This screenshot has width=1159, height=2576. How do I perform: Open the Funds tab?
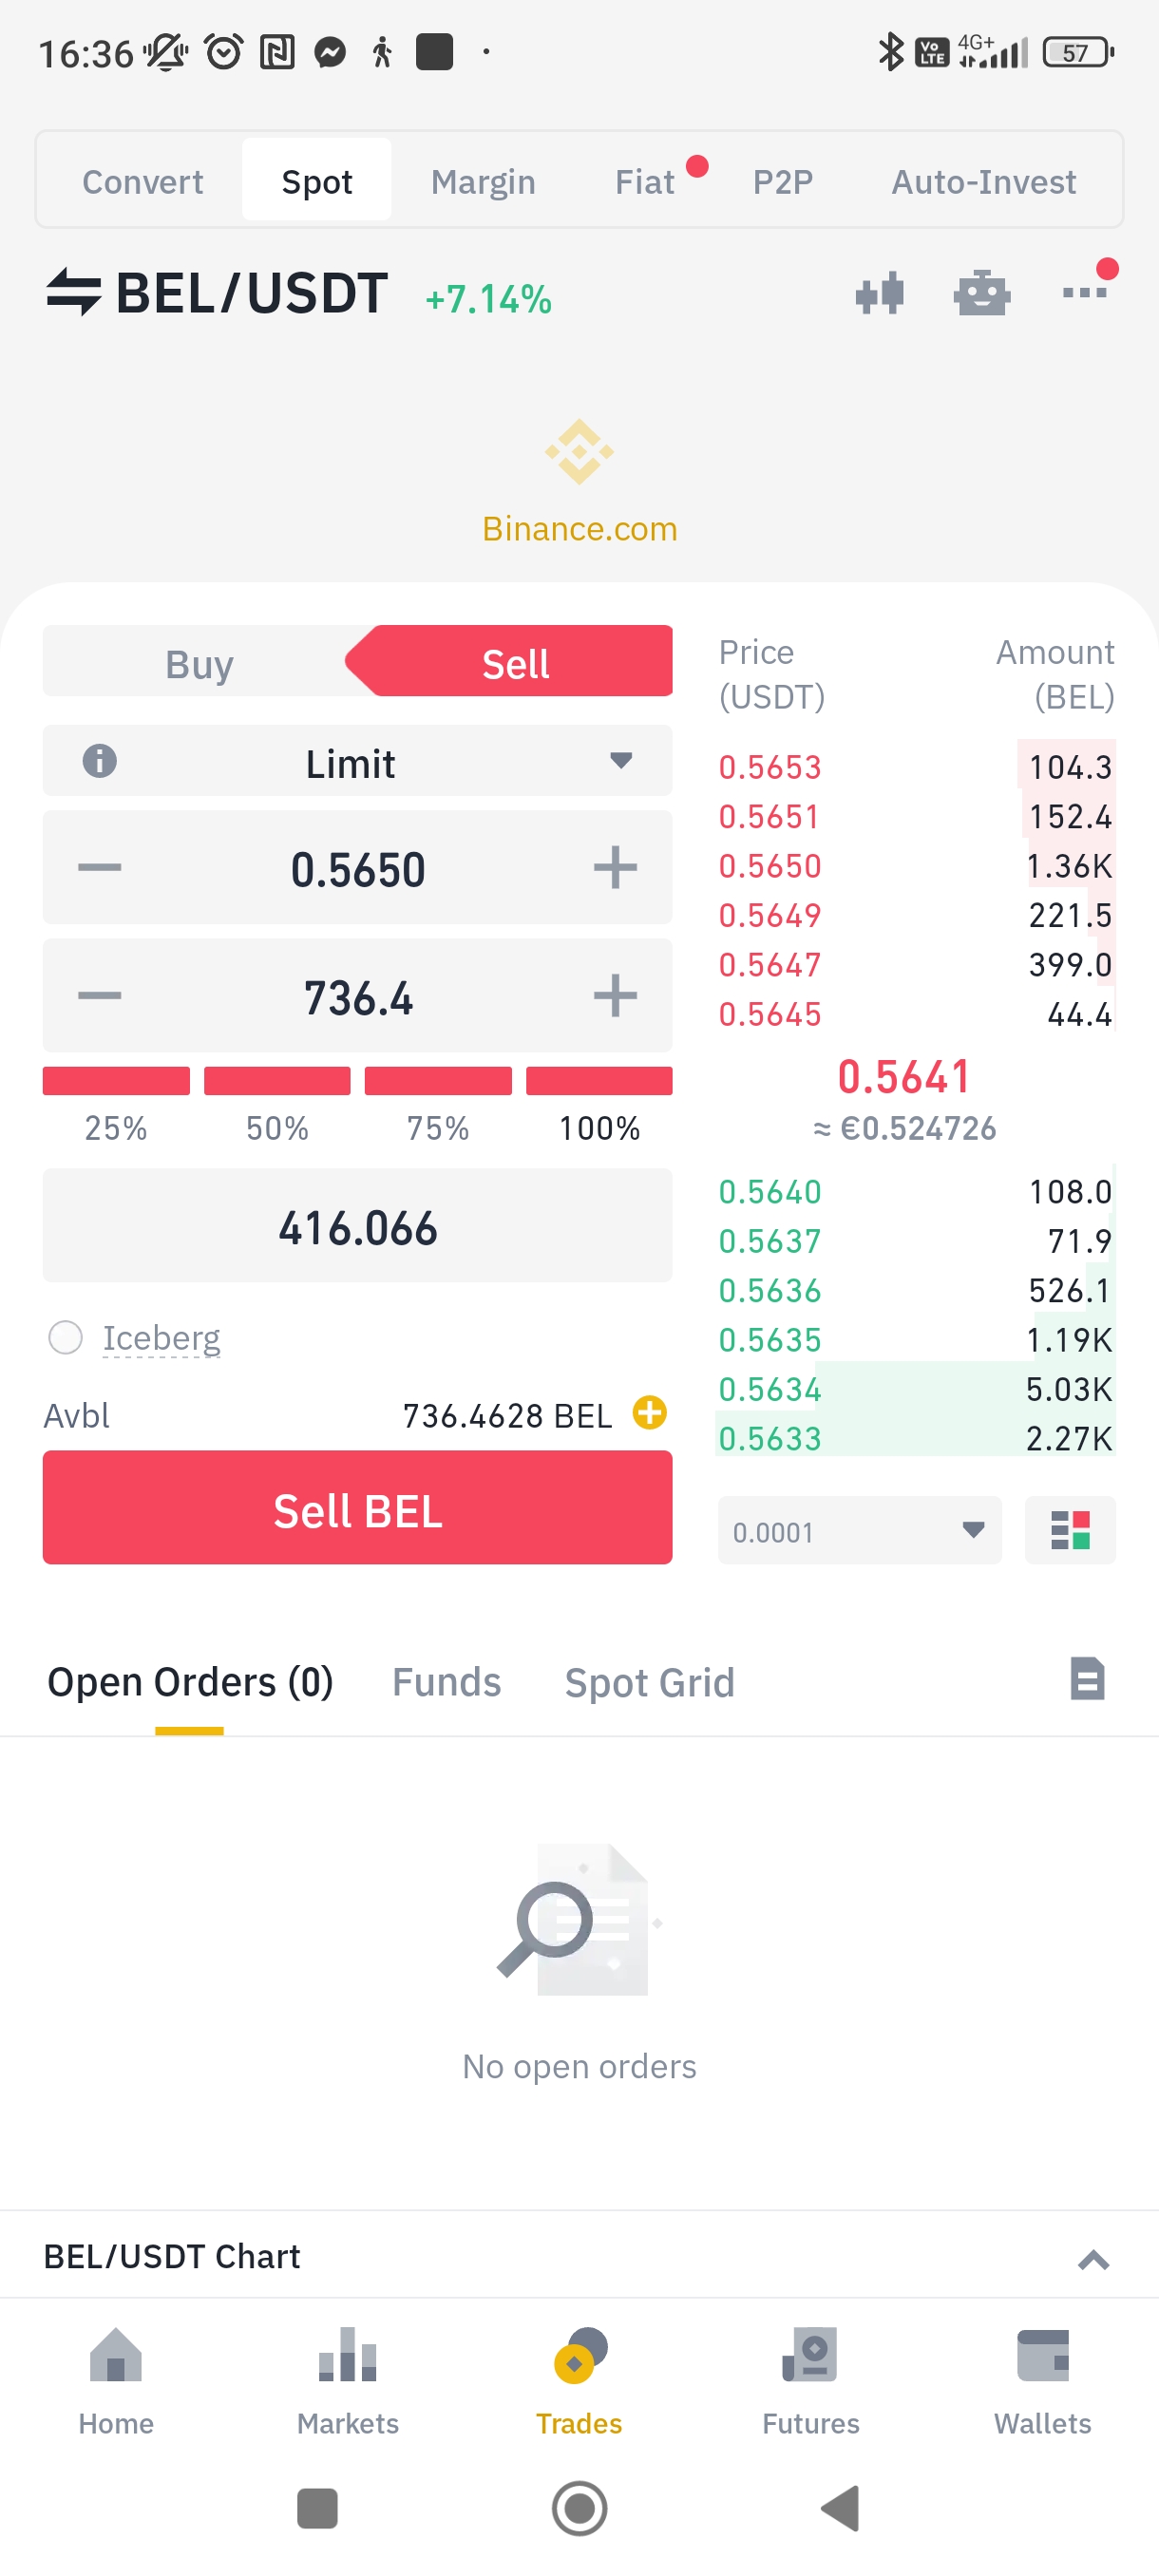pyautogui.click(x=446, y=1682)
